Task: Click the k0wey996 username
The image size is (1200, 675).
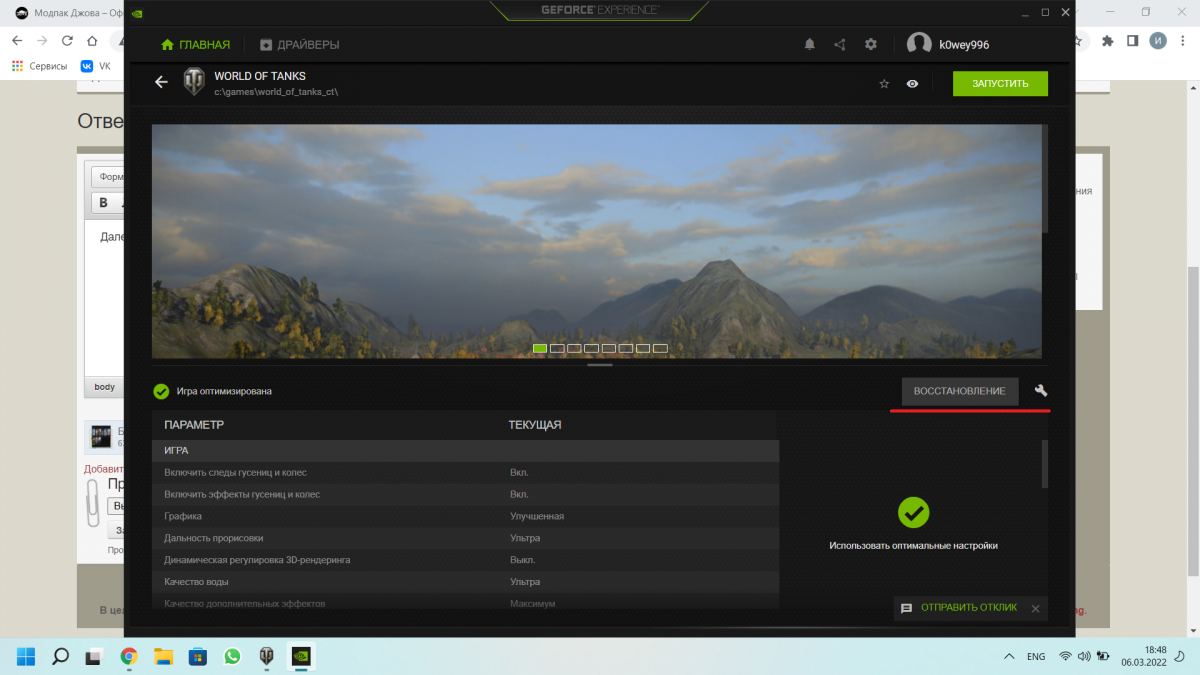Action: pyautogui.click(x=965, y=45)
